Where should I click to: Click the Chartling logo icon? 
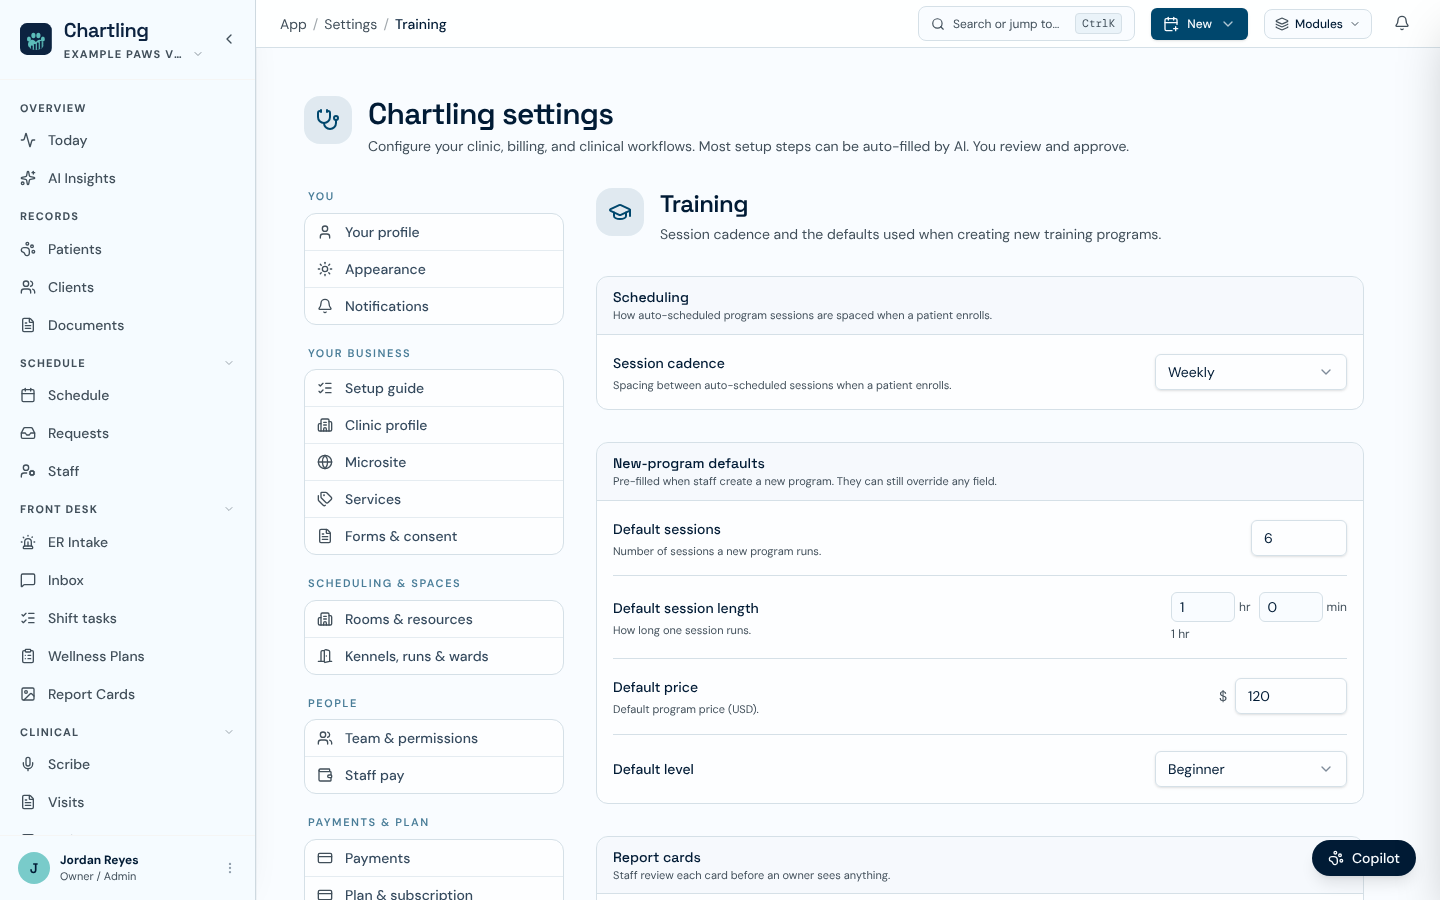(36, 39)
